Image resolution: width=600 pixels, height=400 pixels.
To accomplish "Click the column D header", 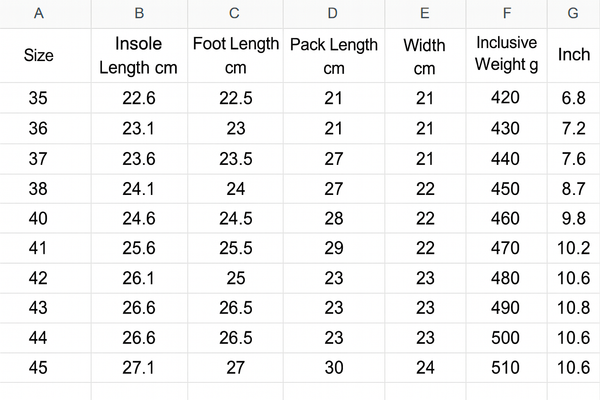I will (333, 13).
